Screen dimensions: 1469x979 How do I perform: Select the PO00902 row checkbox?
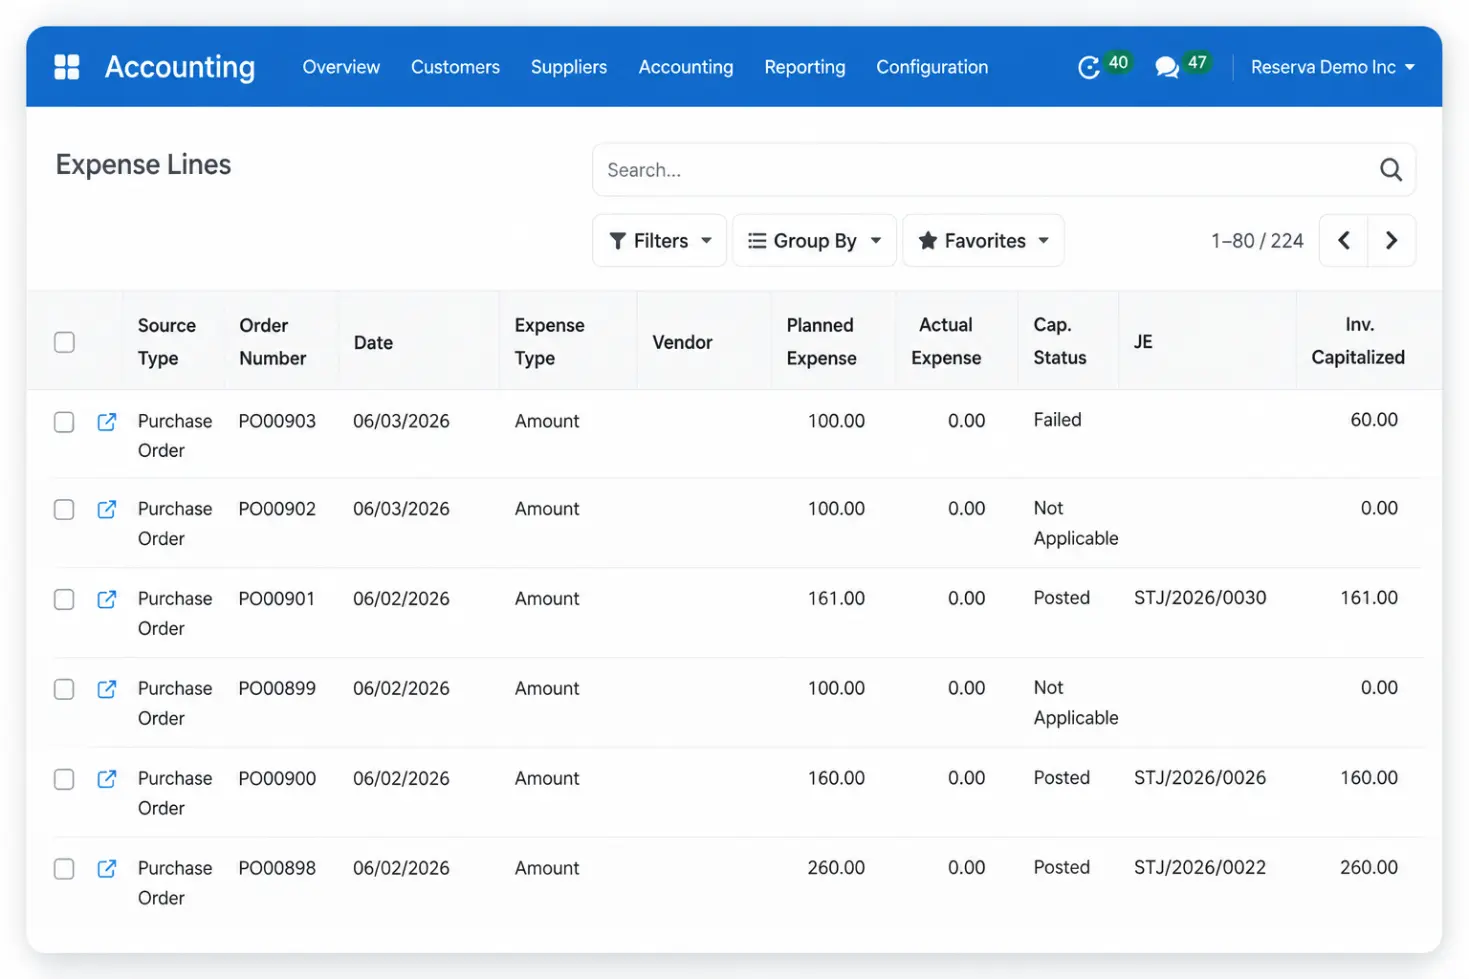[x=64, y=510]
